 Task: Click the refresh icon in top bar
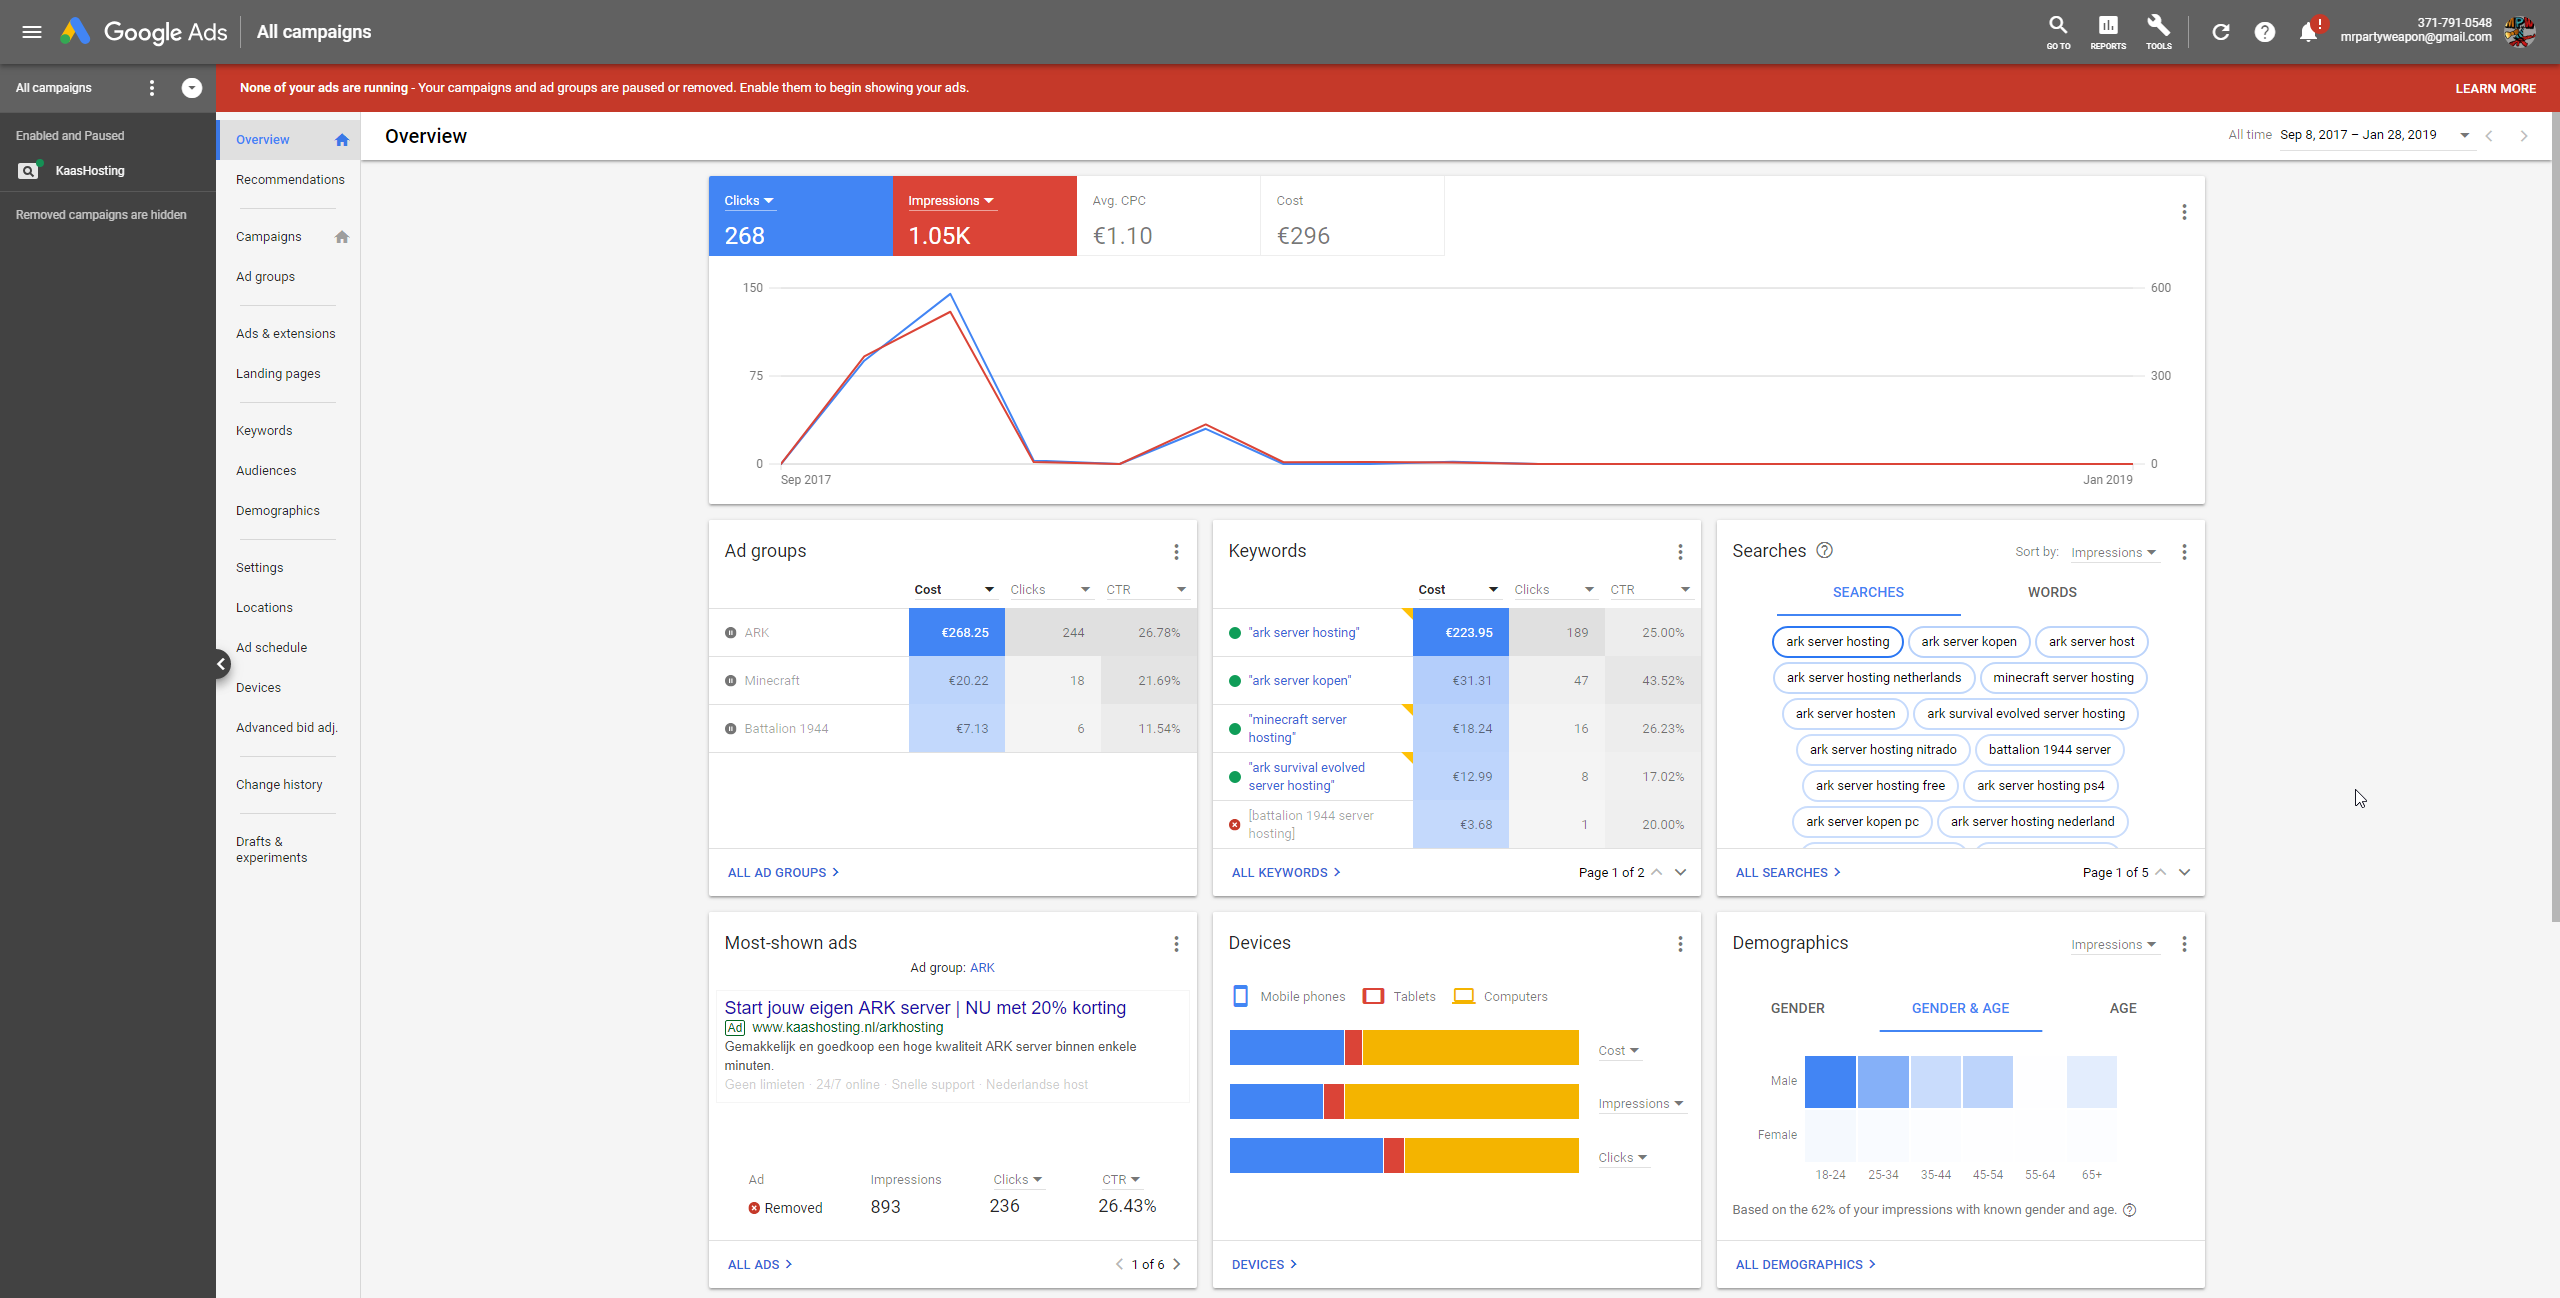pos(2221,32)
